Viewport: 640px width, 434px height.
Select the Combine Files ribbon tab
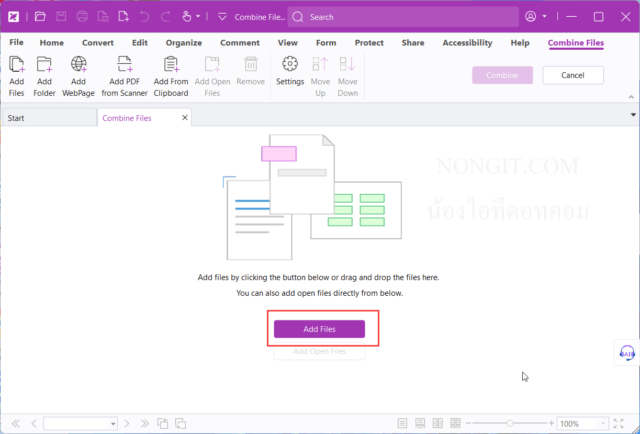[576, 42]
